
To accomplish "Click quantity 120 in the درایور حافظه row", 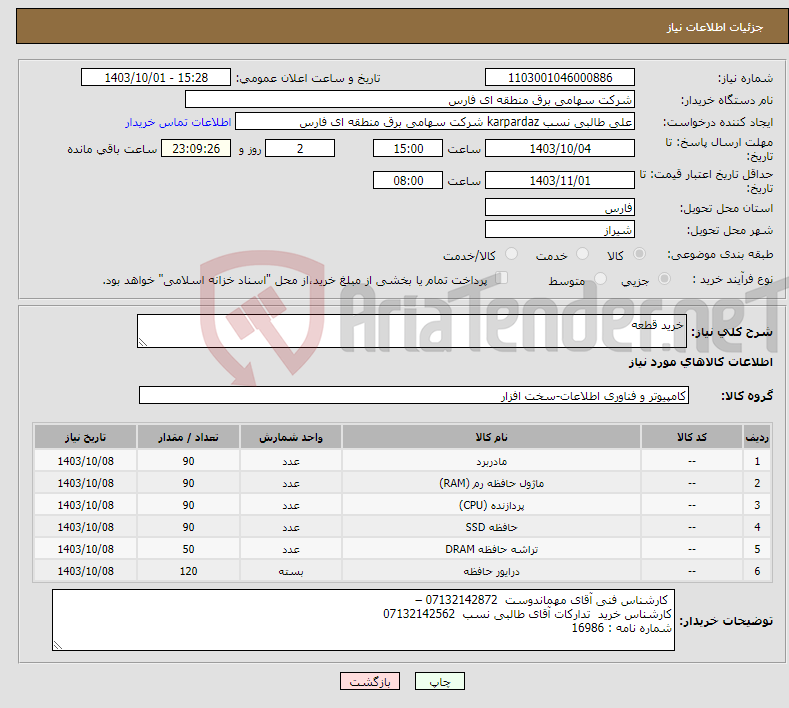I will coord(188,571).
